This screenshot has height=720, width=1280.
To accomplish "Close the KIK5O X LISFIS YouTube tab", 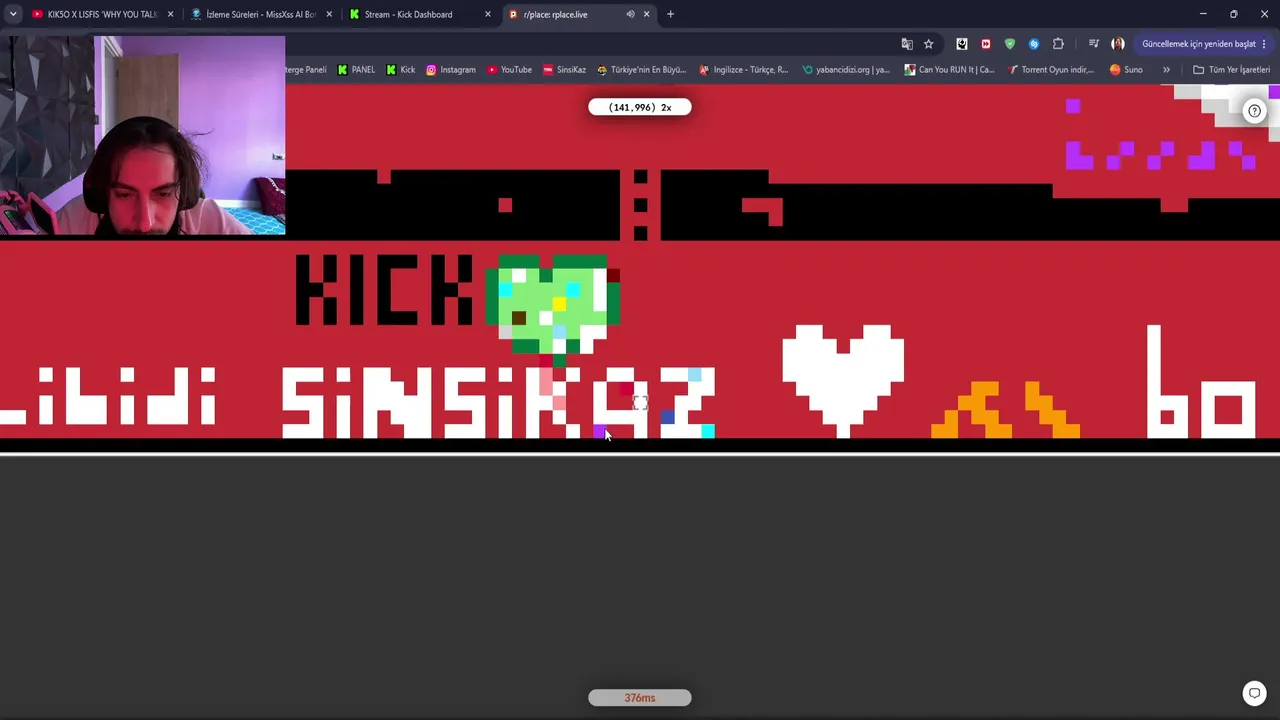I will tap(171, 14).
